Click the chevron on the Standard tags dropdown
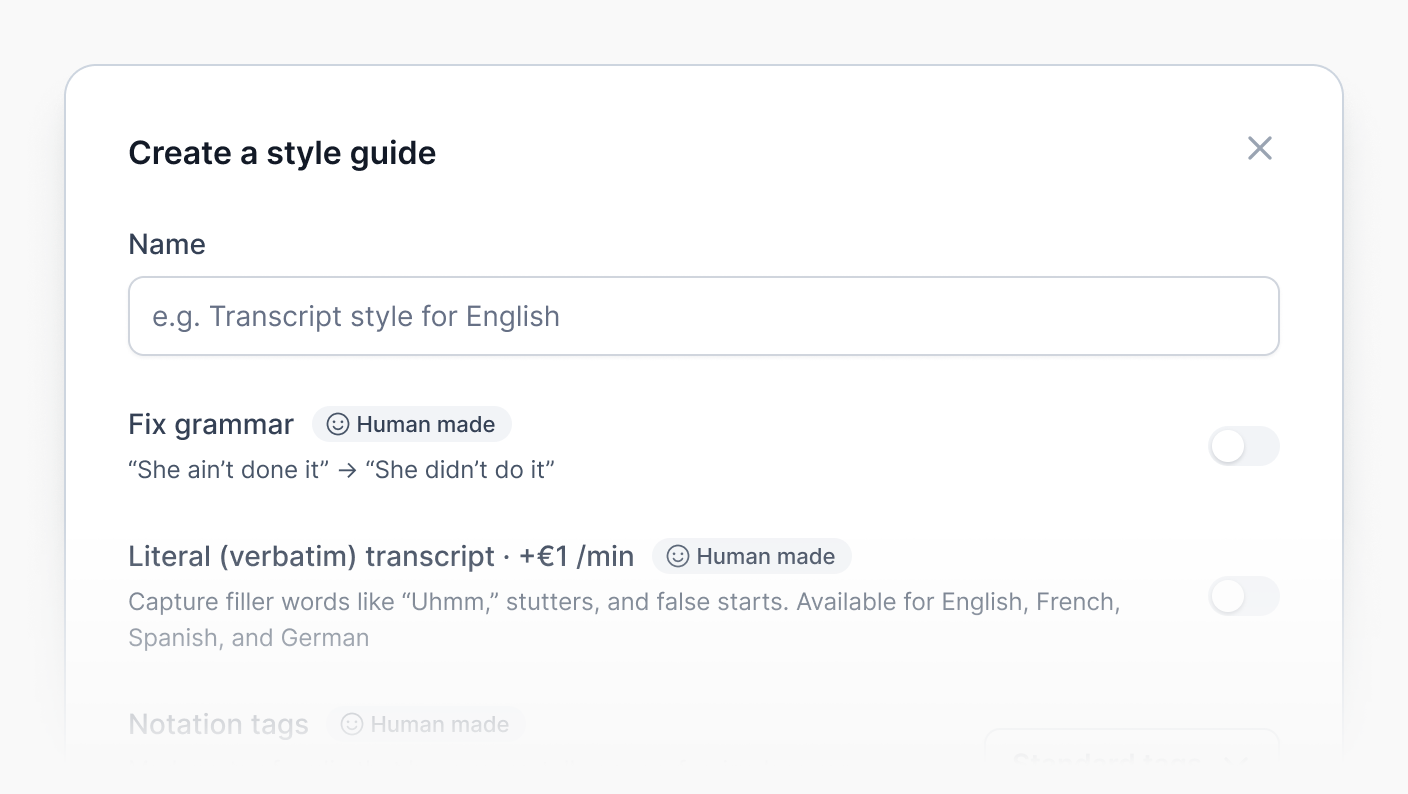The image size is (1408, 794). click(x=1237, y=762)
